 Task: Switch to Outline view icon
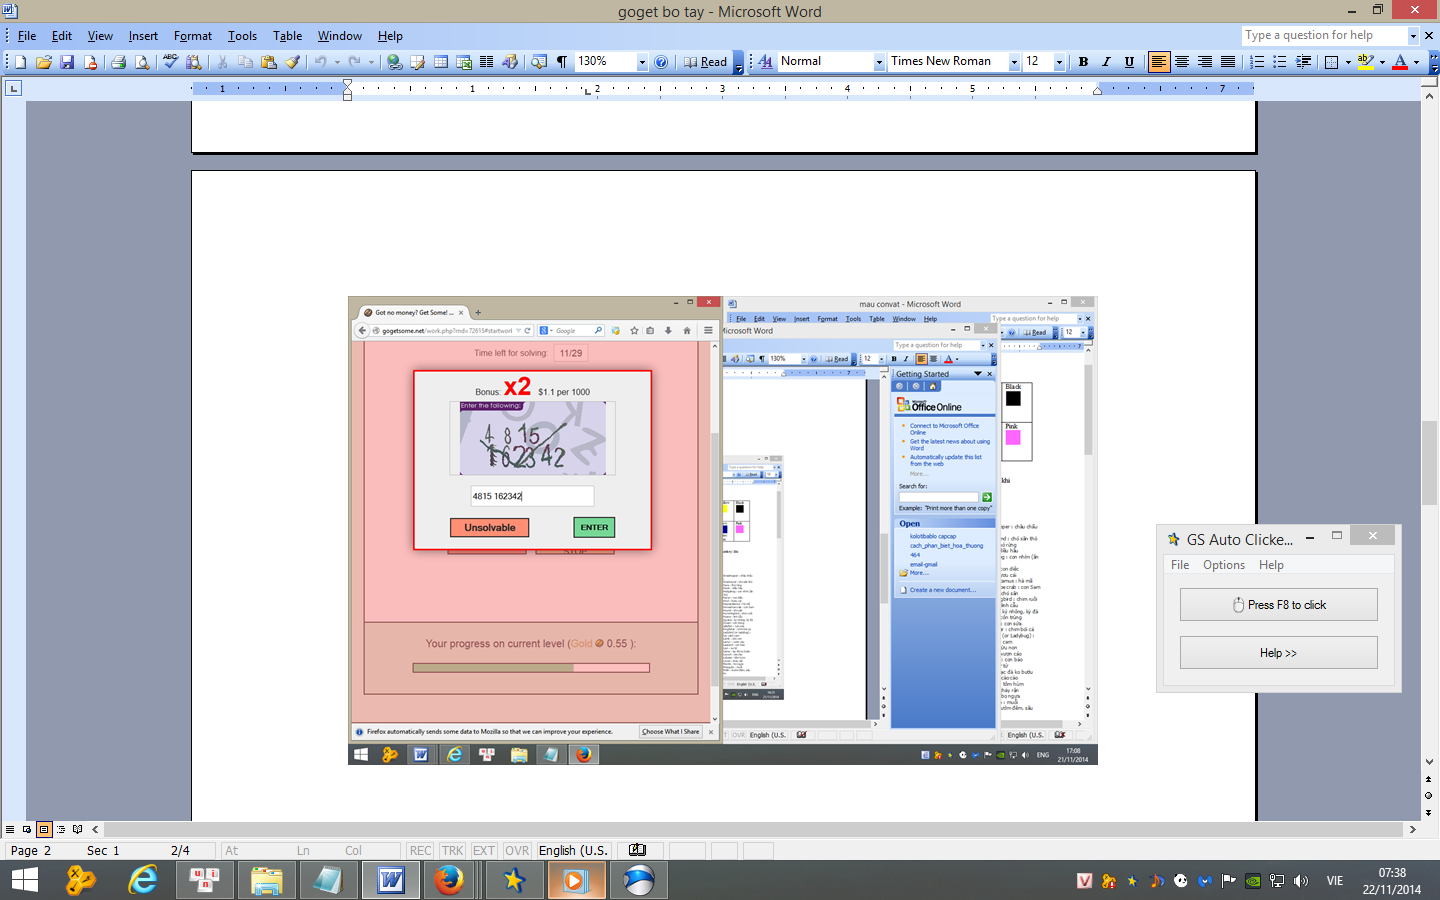[x=60, y=829]
